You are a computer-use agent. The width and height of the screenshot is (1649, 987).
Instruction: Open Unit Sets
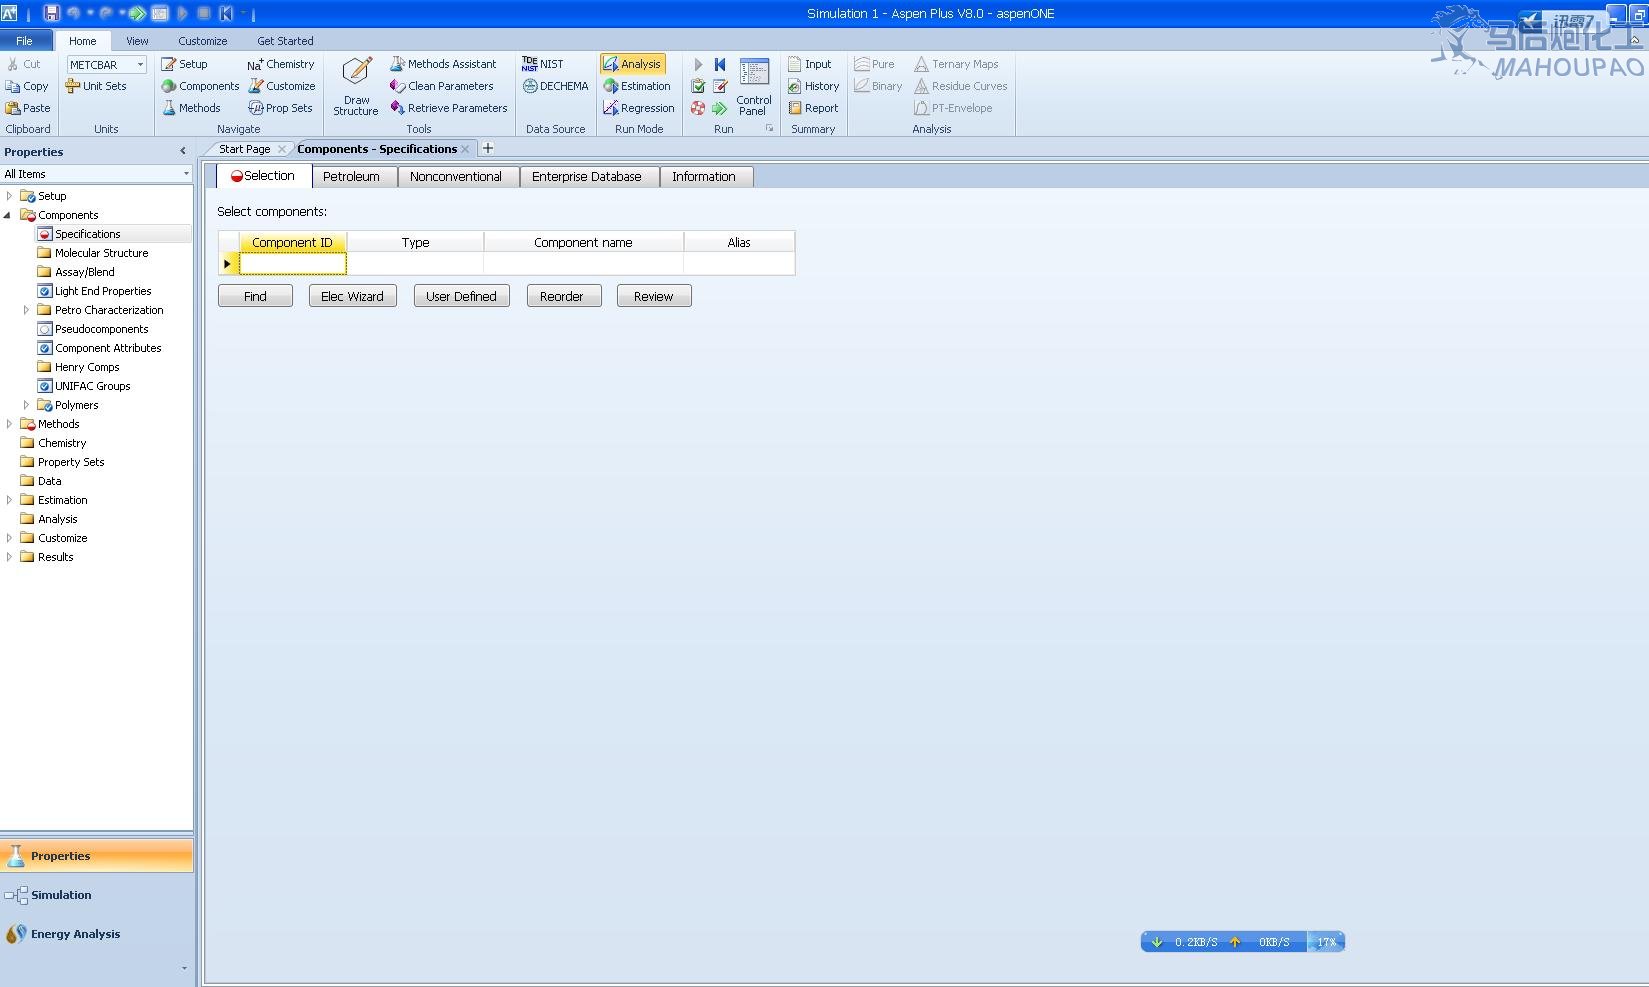pos(96,86)
